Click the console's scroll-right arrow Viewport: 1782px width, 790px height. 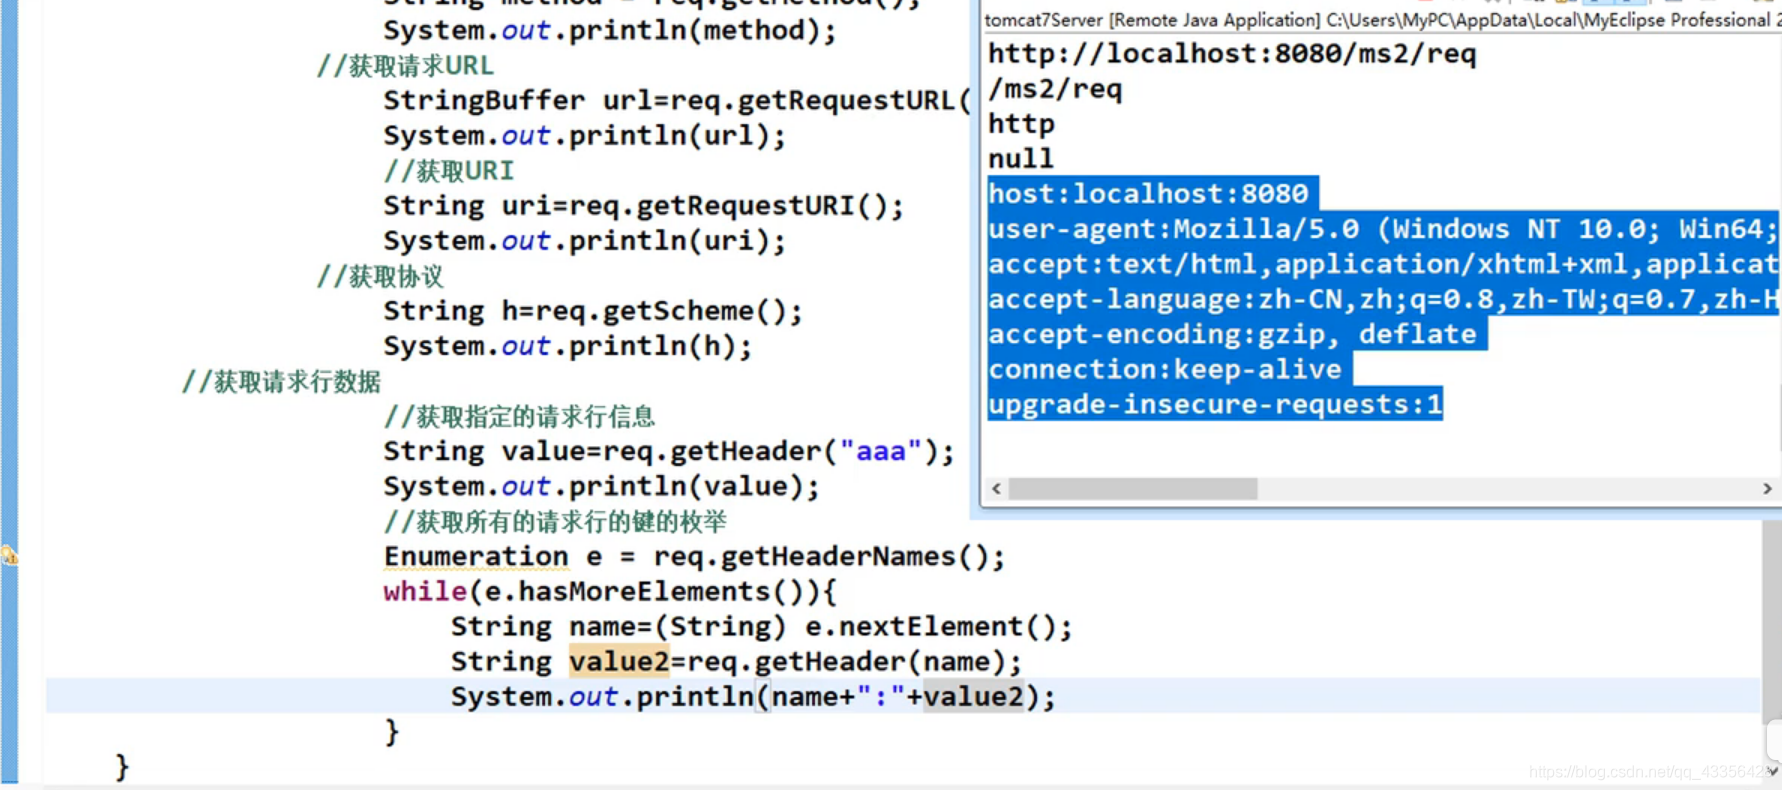[1767, 488]
